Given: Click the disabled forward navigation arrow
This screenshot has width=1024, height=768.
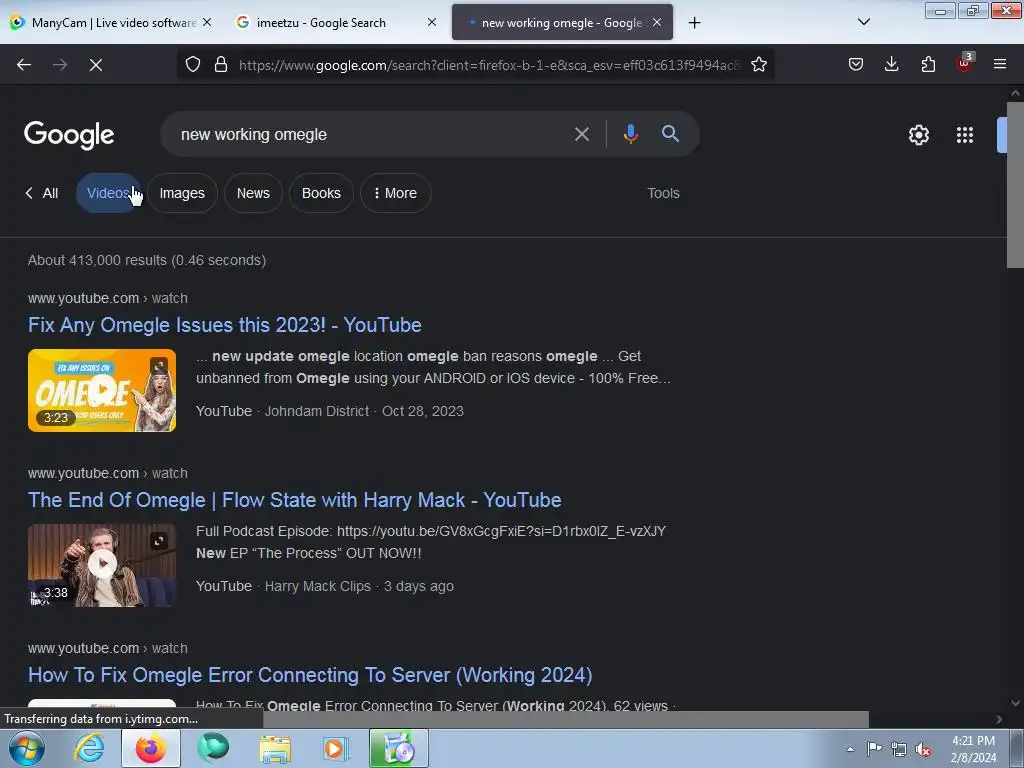Looking at the screenshot, I should (x=60, y=65).
